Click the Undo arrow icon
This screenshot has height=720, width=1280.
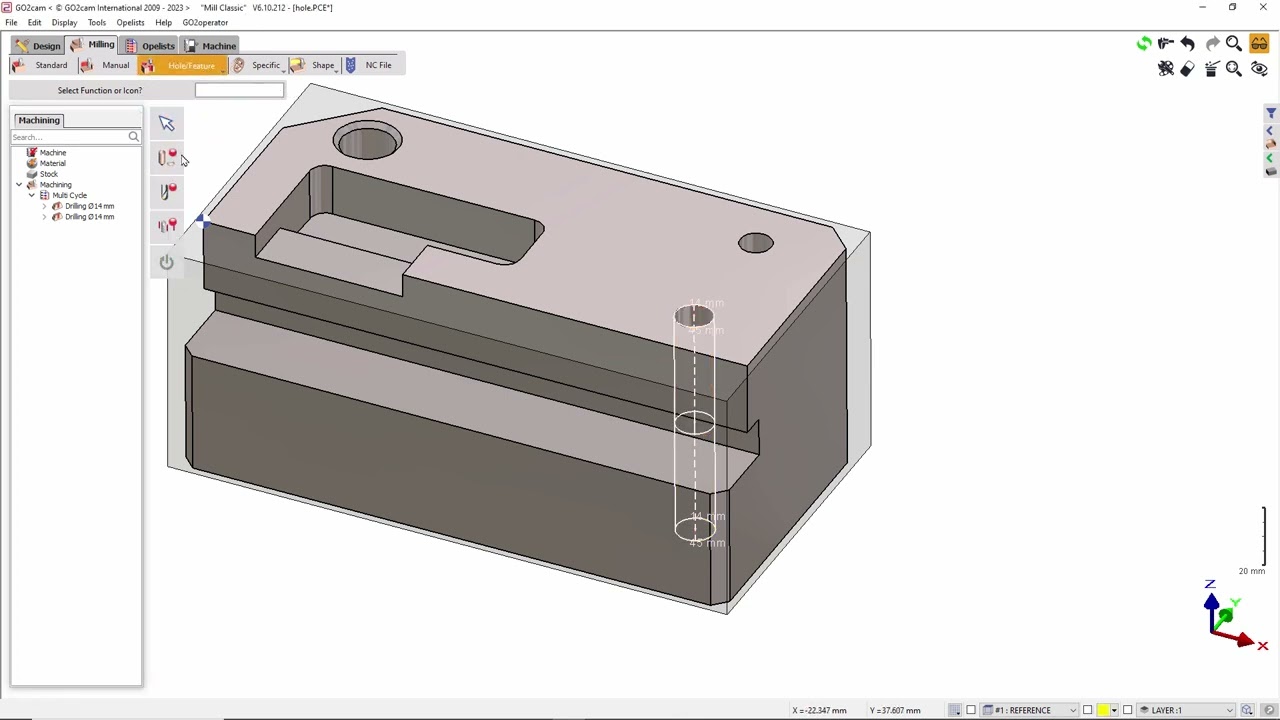(x=1188, y=44)
